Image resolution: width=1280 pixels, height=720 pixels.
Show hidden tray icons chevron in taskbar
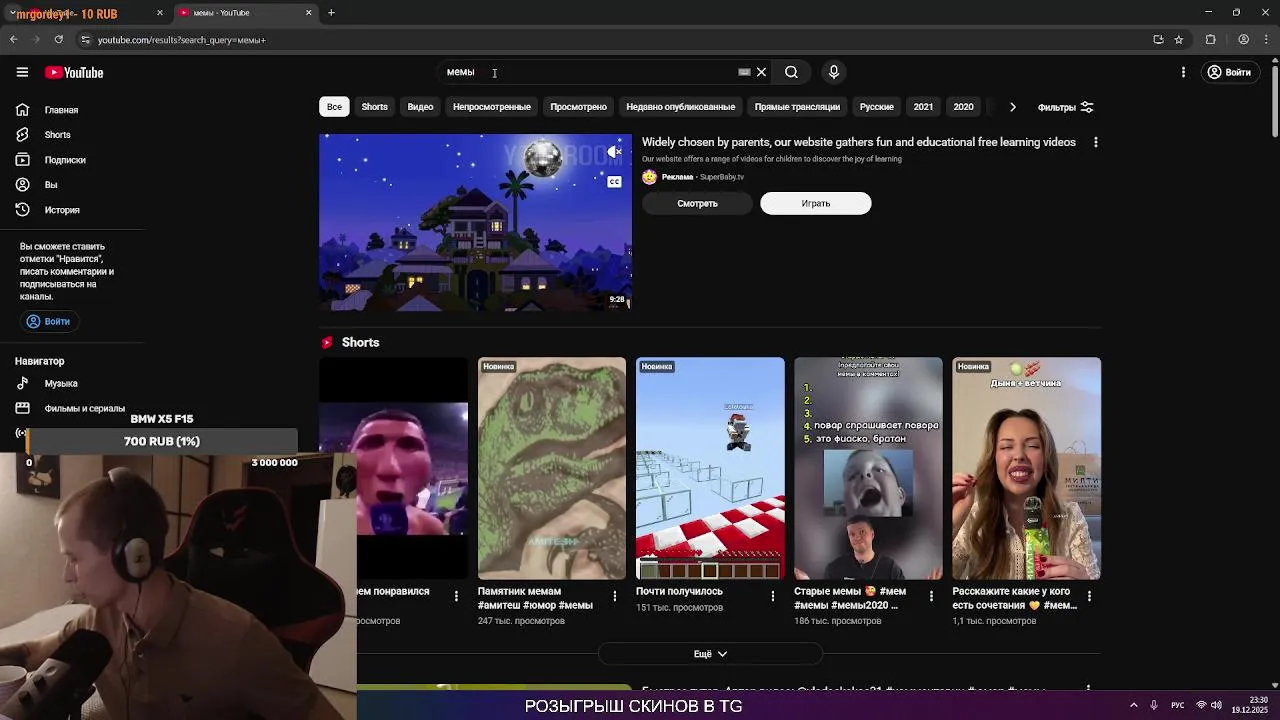tap(1133, 705)
